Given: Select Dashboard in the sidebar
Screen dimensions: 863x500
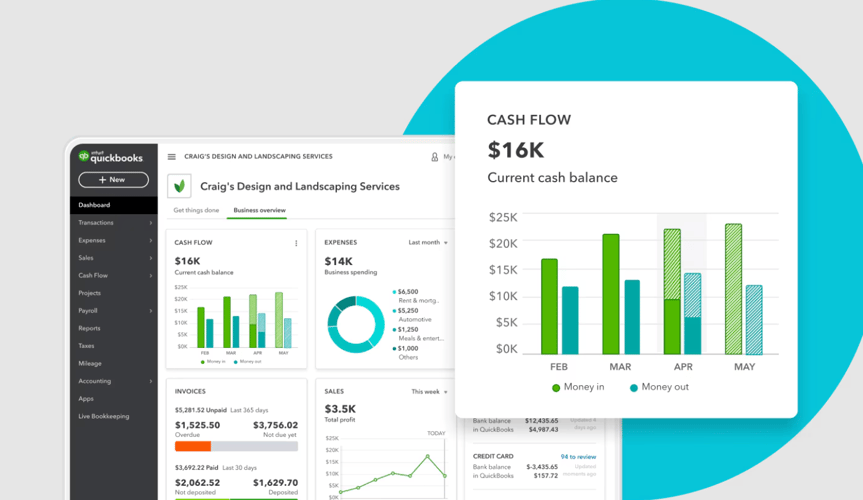Looking at the screenshot, I should click(113, 205).
